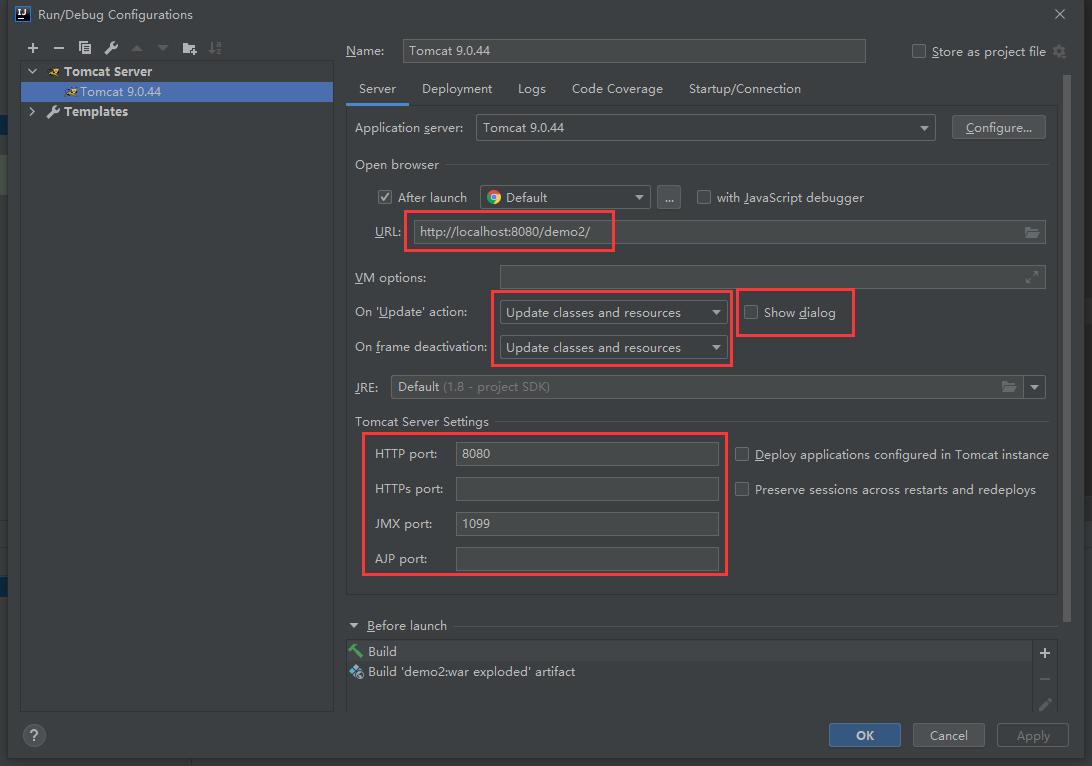Sort configurations alphabetically

point(215,48)
